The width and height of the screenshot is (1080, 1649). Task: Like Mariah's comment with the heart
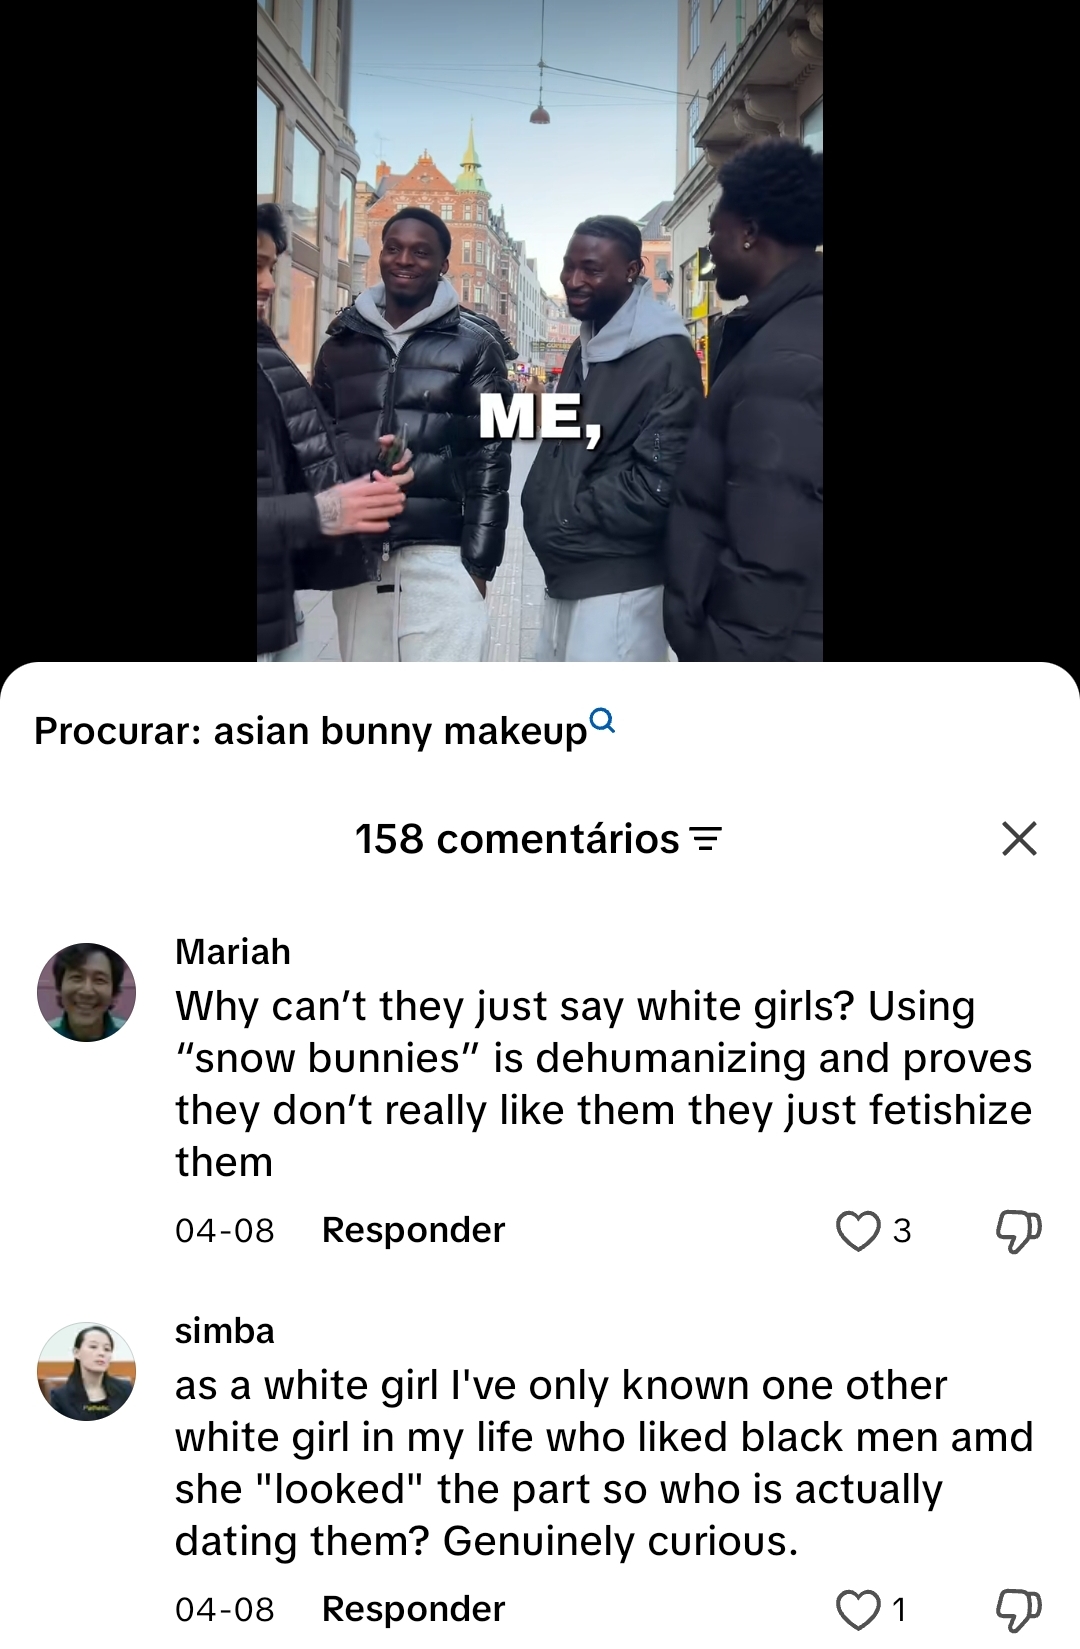point(858,1231)
